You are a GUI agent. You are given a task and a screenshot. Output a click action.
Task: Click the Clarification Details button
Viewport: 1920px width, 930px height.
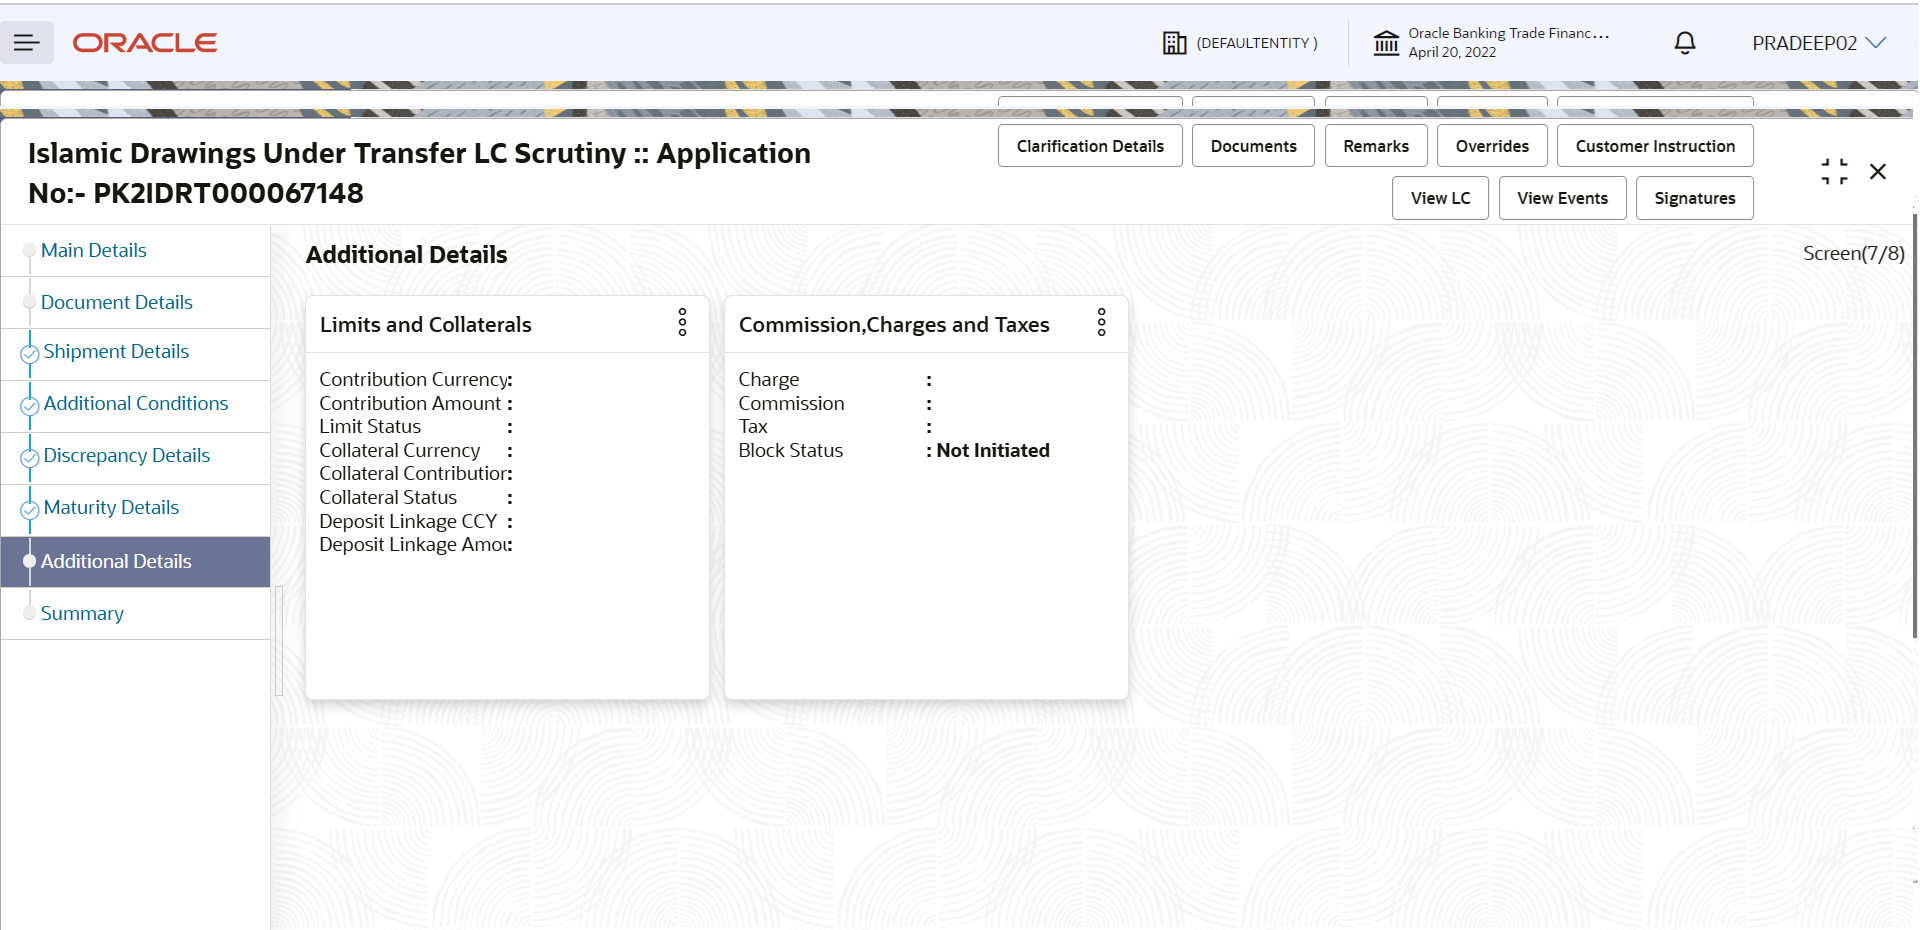(1090, 146)
